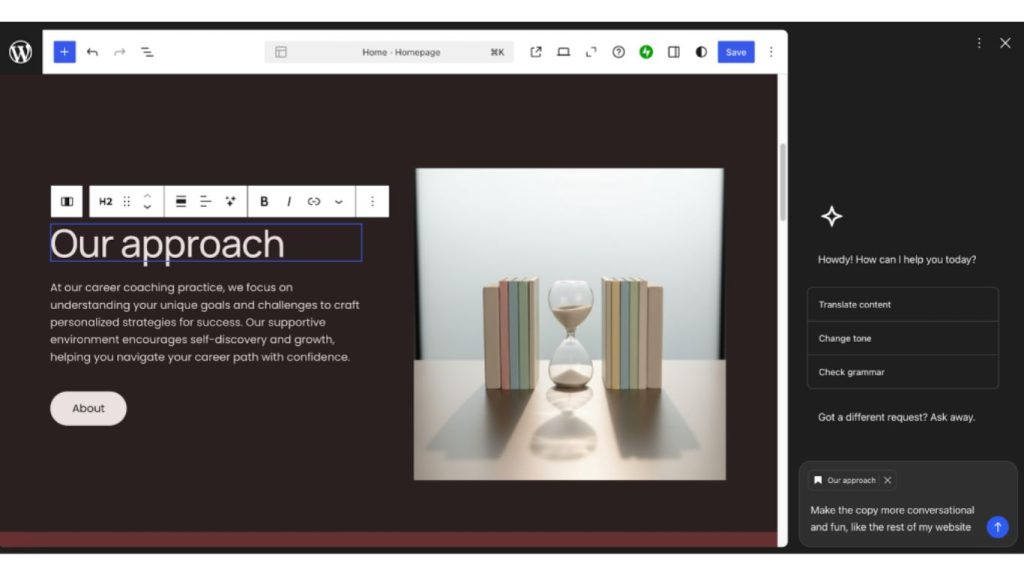
Task: Click the About button on page
Action: 88,408
